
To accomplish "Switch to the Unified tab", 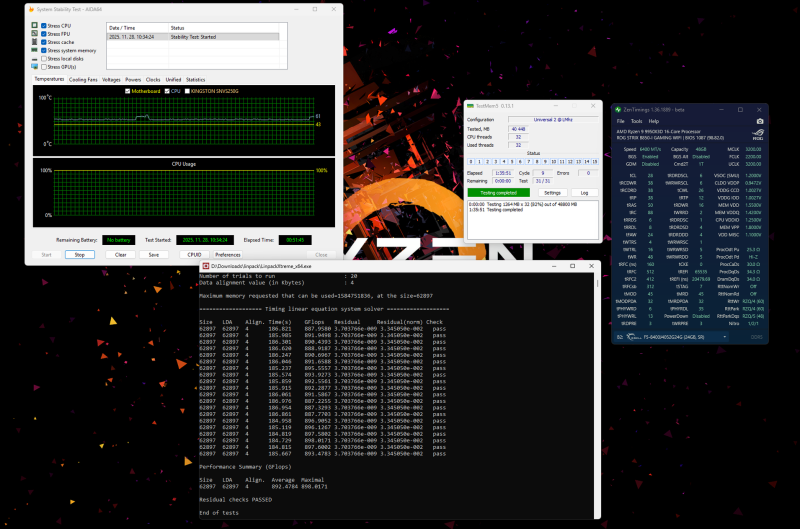I will [173, 80].
